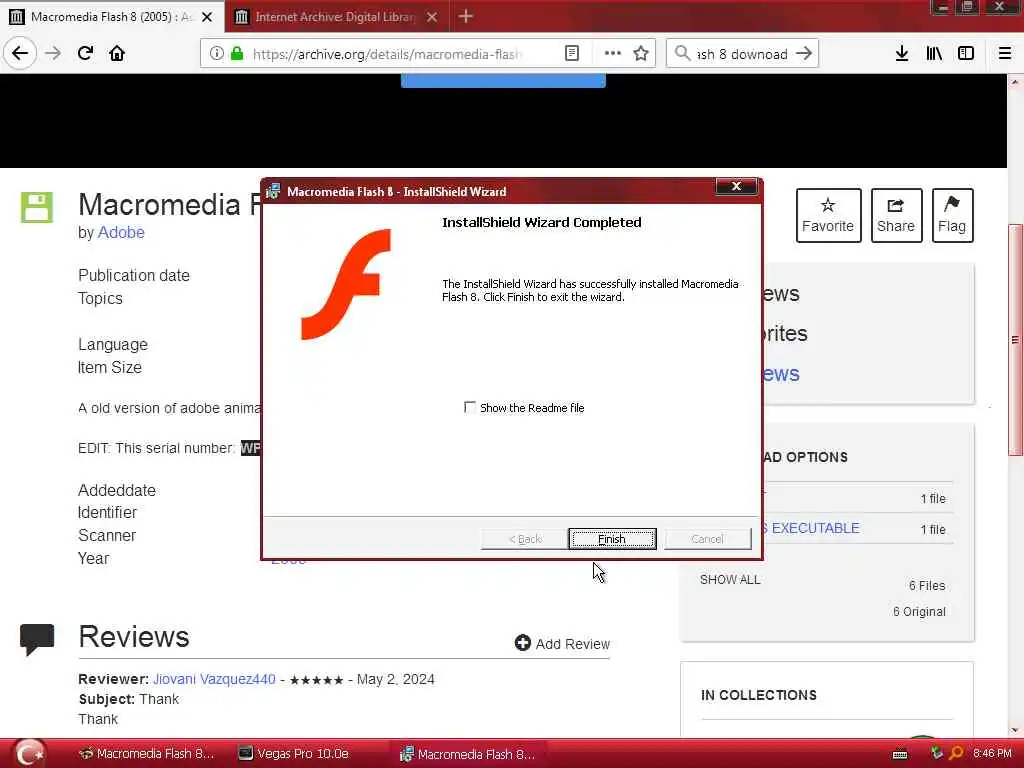Submit search with the arrow icon
The width and height of the screenshot is (1024, 768).
(x=805, y=54)
